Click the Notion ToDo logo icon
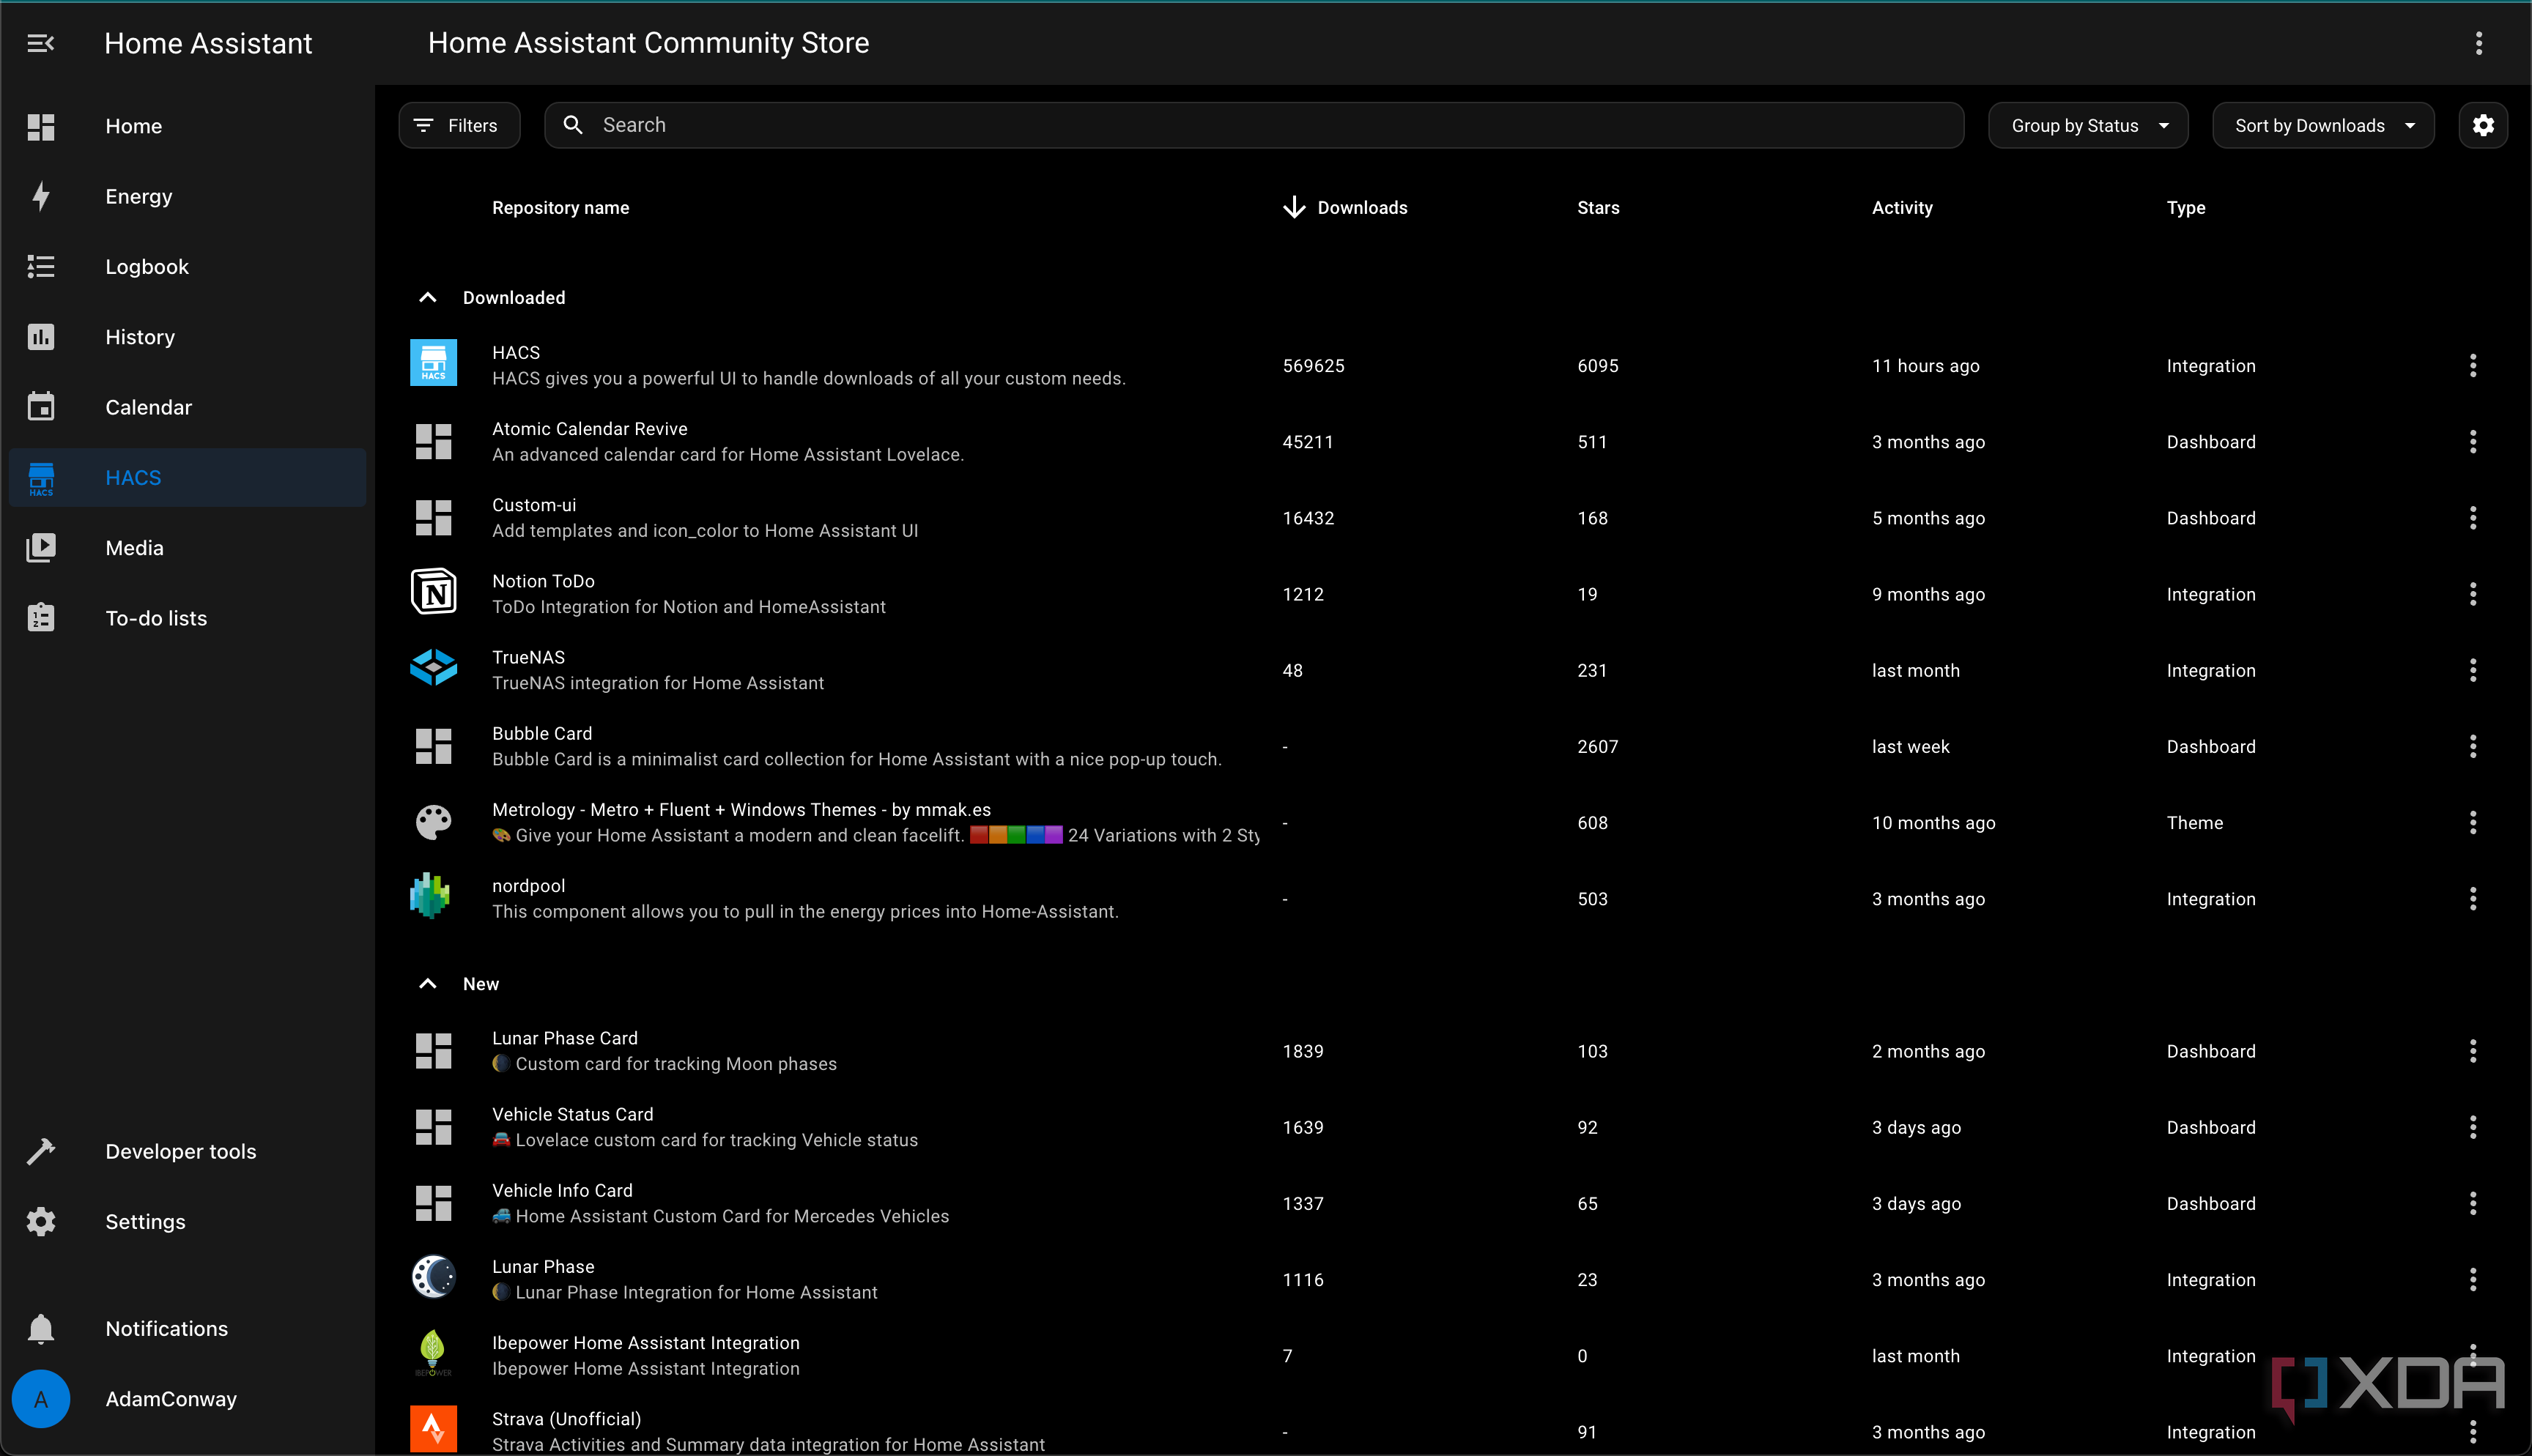Image resolution: width=2532 pixels, height=1456 pixels. [x=433, y=592]
